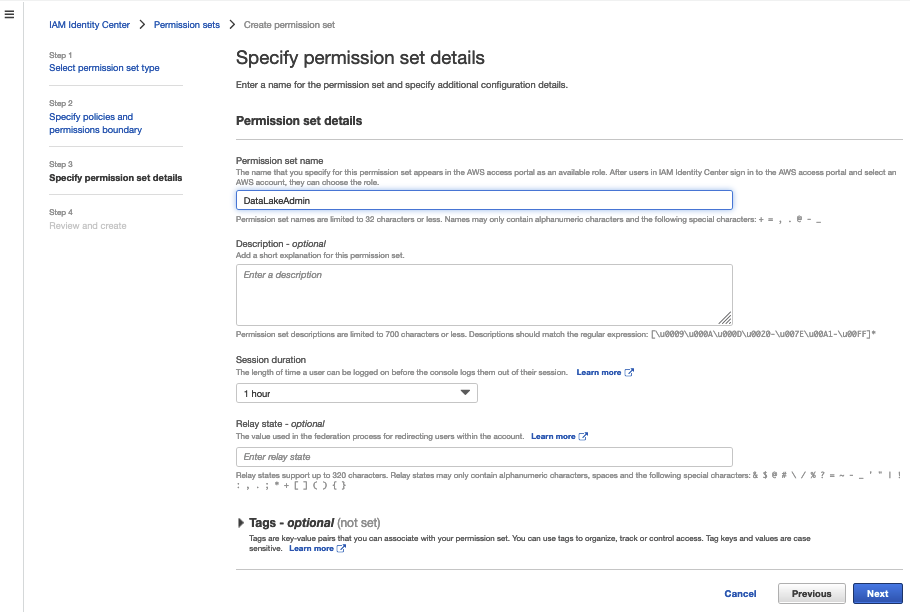Image resolution: width=910 pixels, height=612 pixels.
Task: Cancel the permission set creation
Action: pos(740,593)
